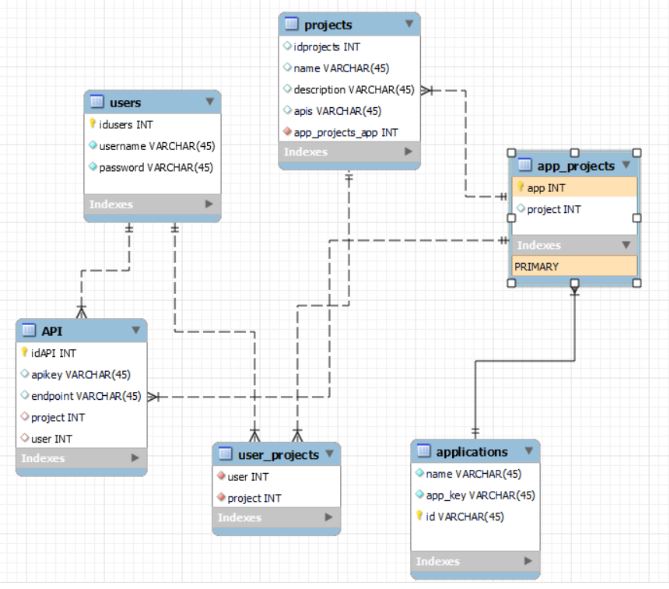Collapse the projects table with header arrow
Image resolution: width=669 pixels, height=589 pixels.
pyautogui.click(x=409, y=24)
